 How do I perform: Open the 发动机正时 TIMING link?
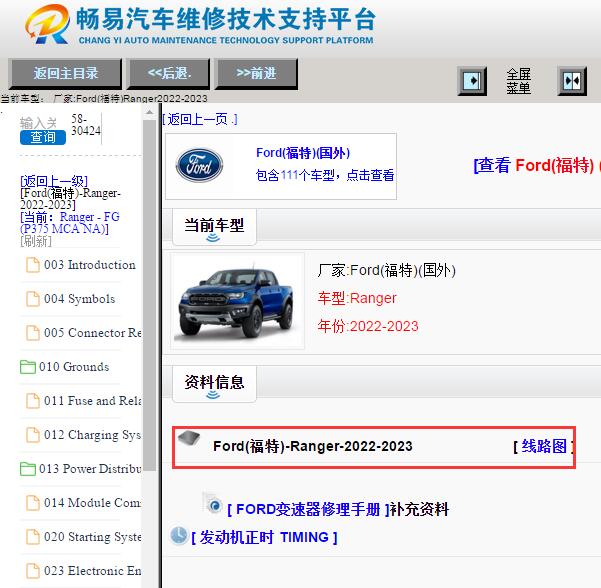tap(264, 537)
